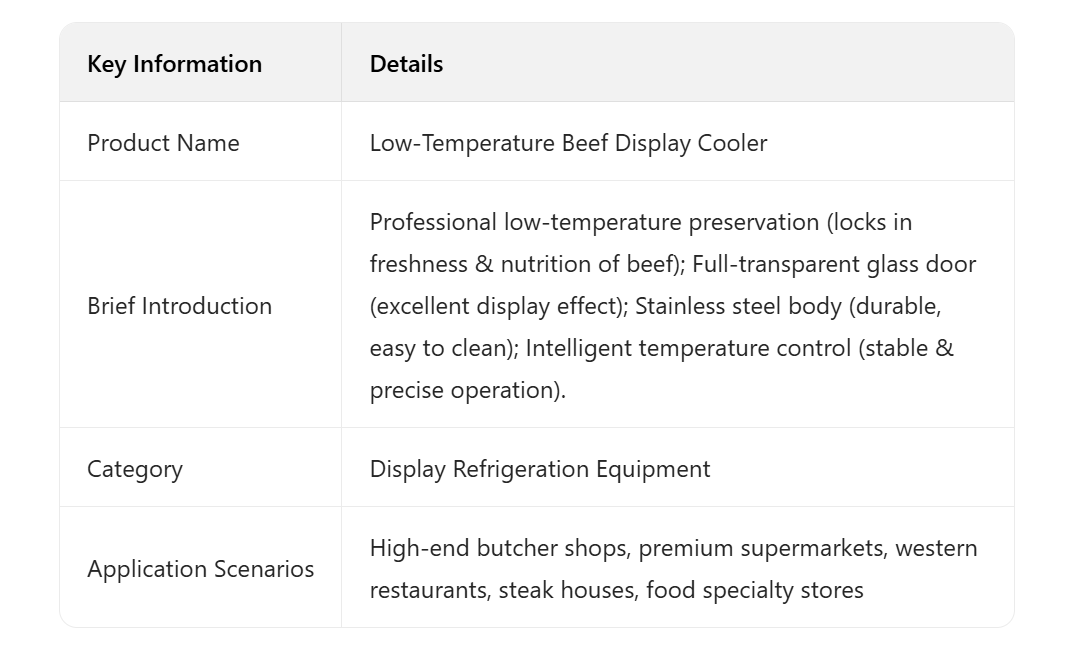
Task: Click the "Key Information" column header
Action: coord(174,64)
